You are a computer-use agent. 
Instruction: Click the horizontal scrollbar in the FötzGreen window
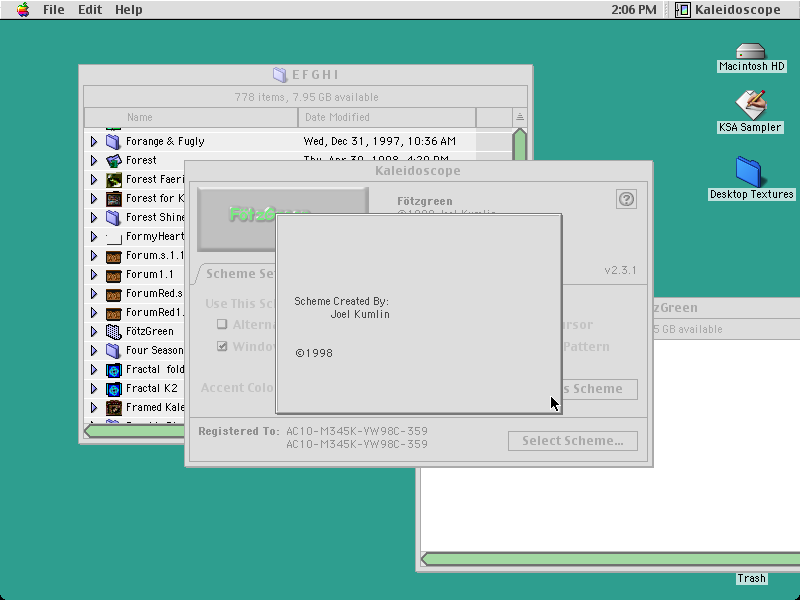(610, 559)
